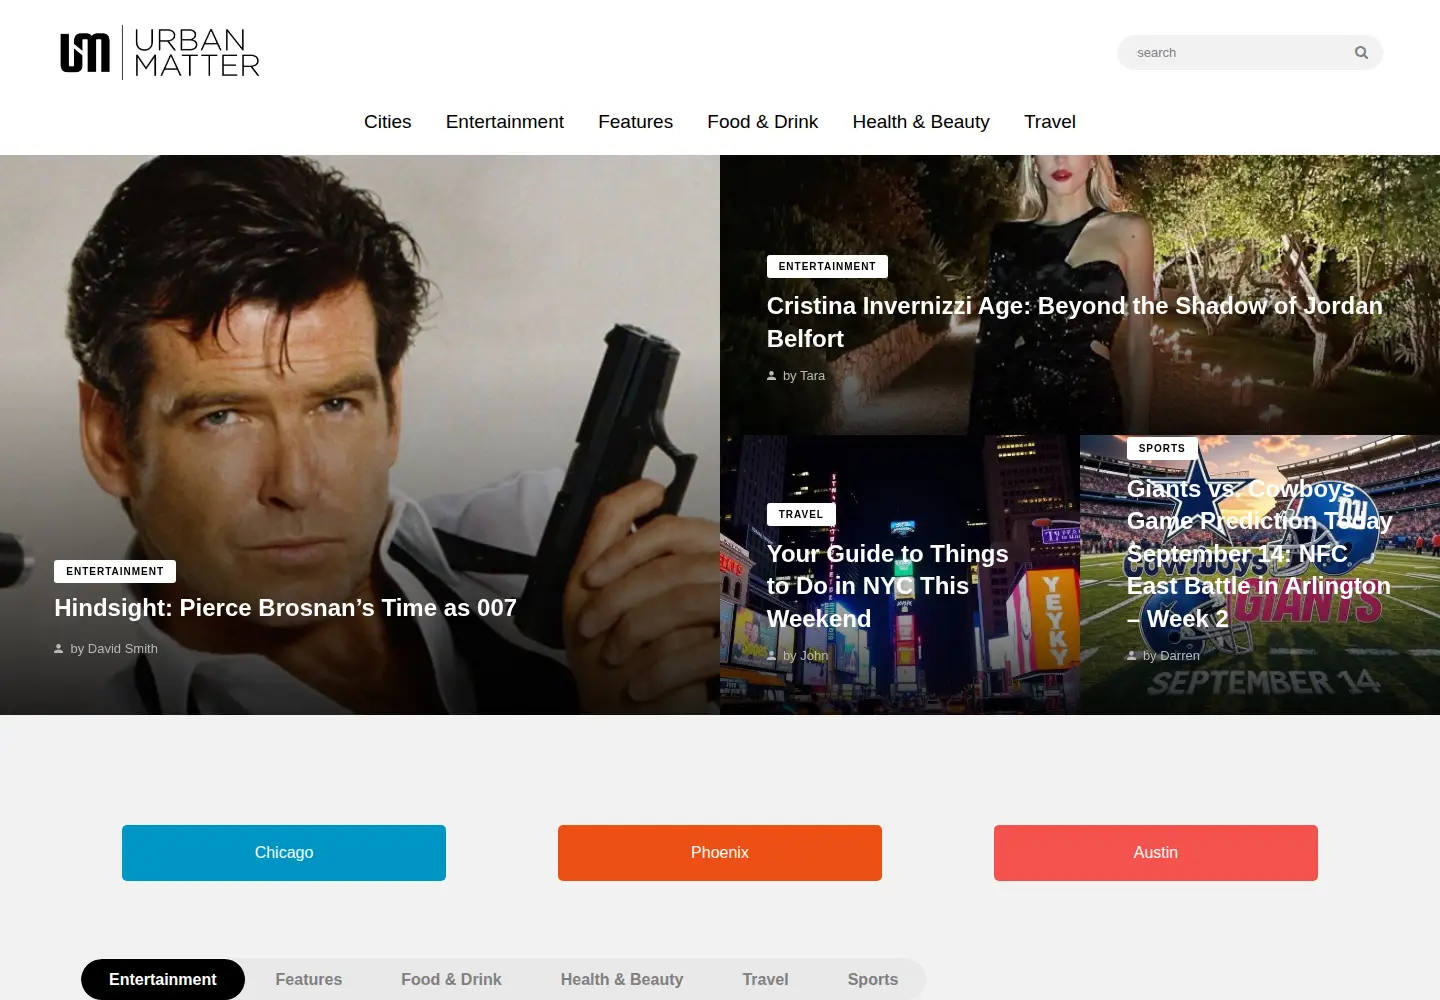The image size is (1440, 1000).
Task: Click the Urban Matter logo
Action: (x=160, y=53)
